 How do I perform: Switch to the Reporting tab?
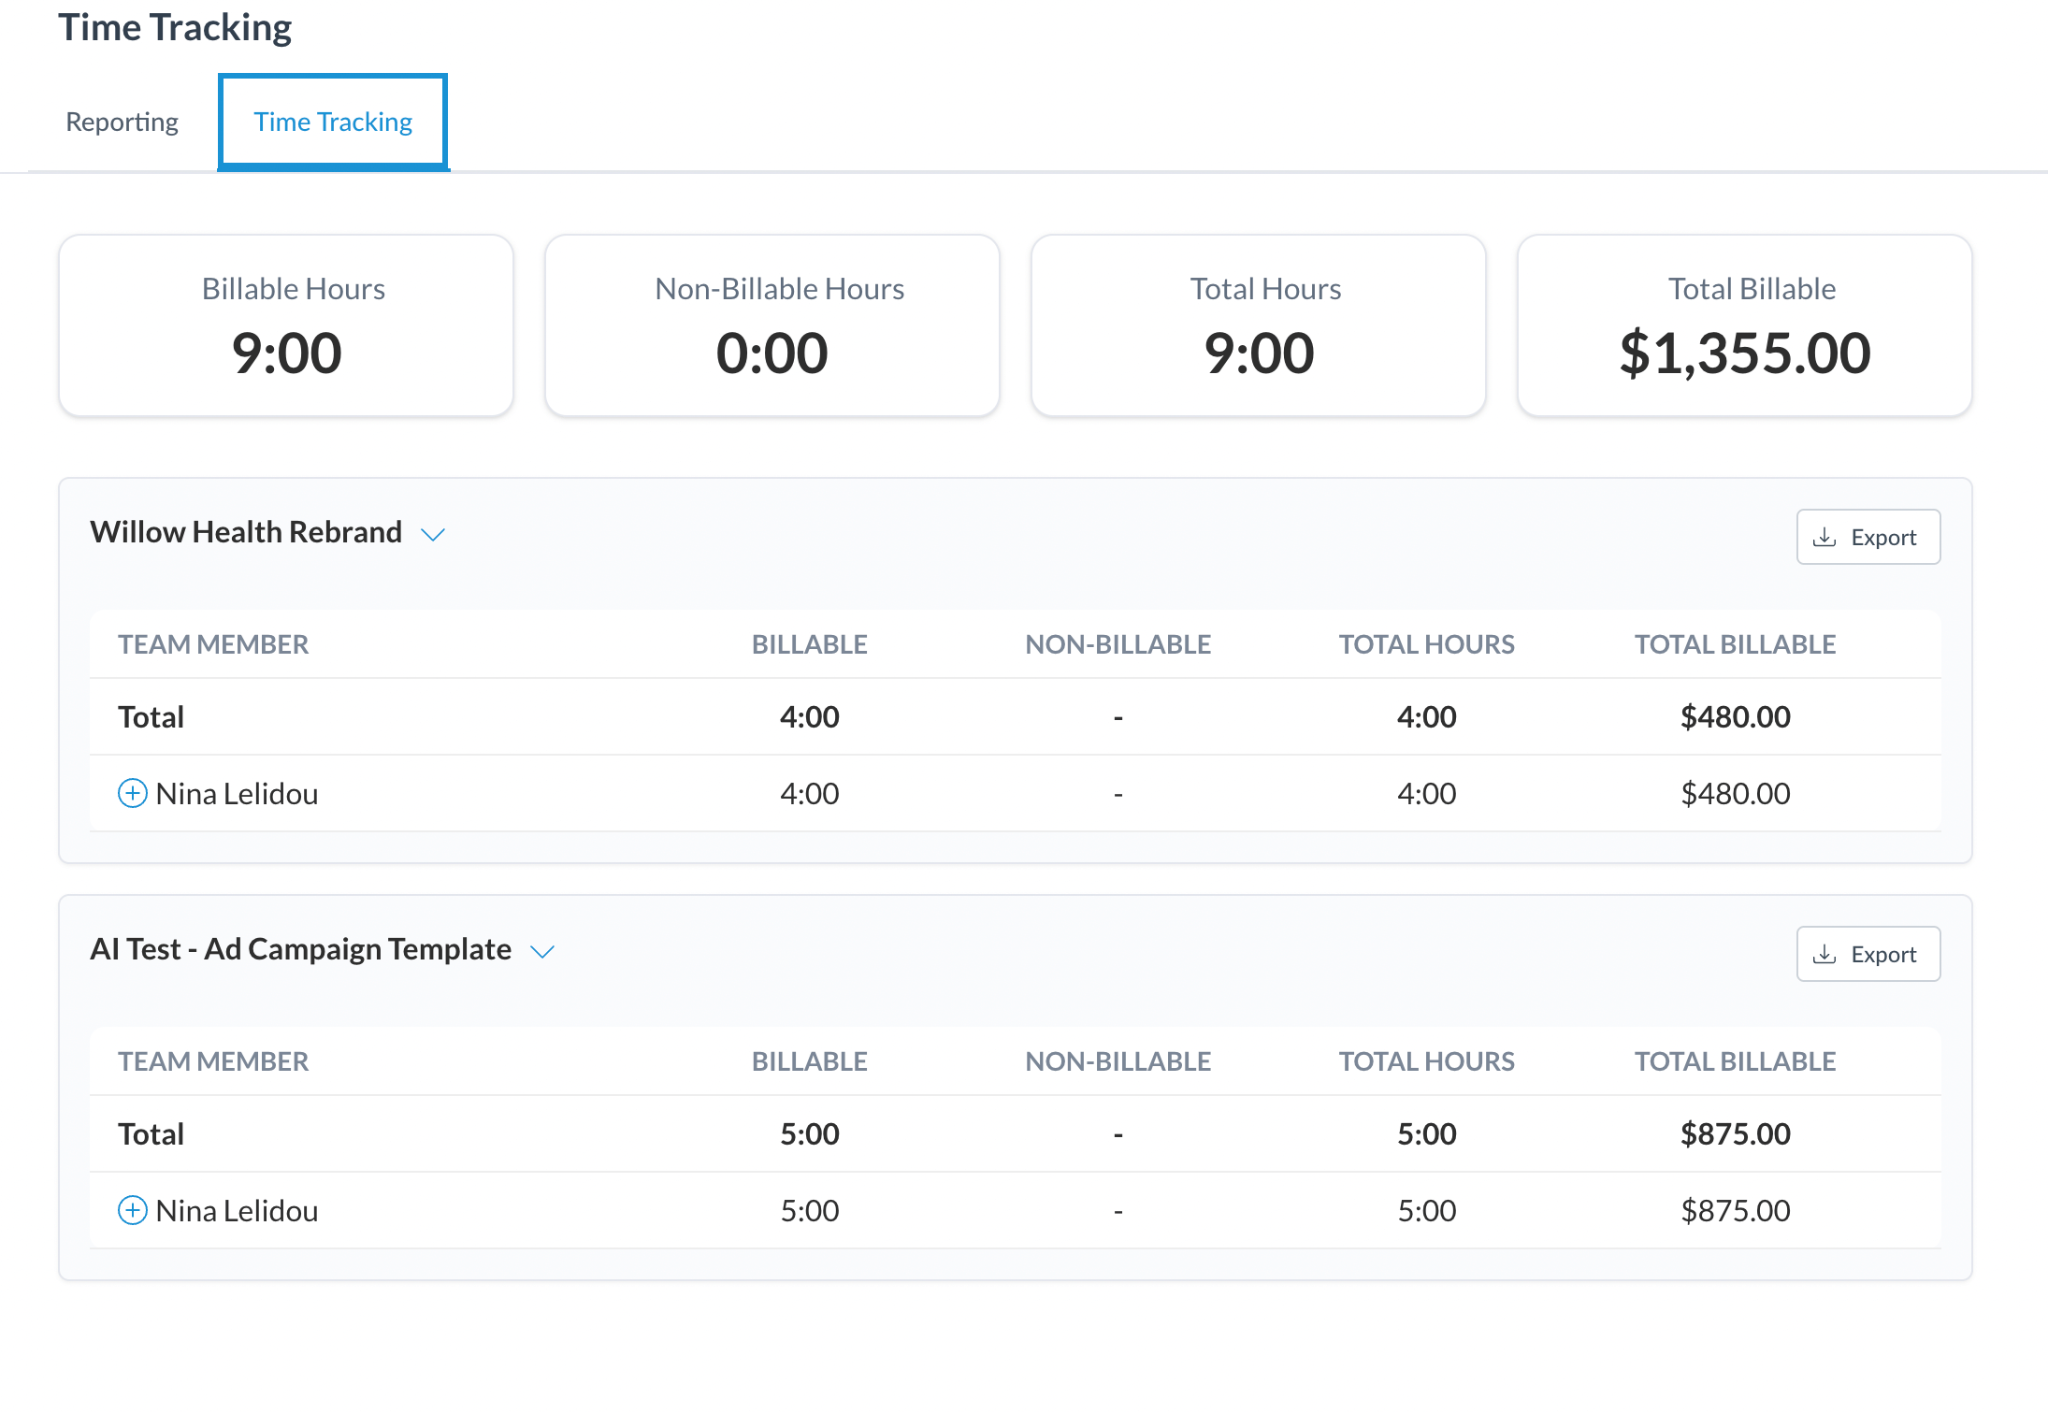(x=121, y=121)
